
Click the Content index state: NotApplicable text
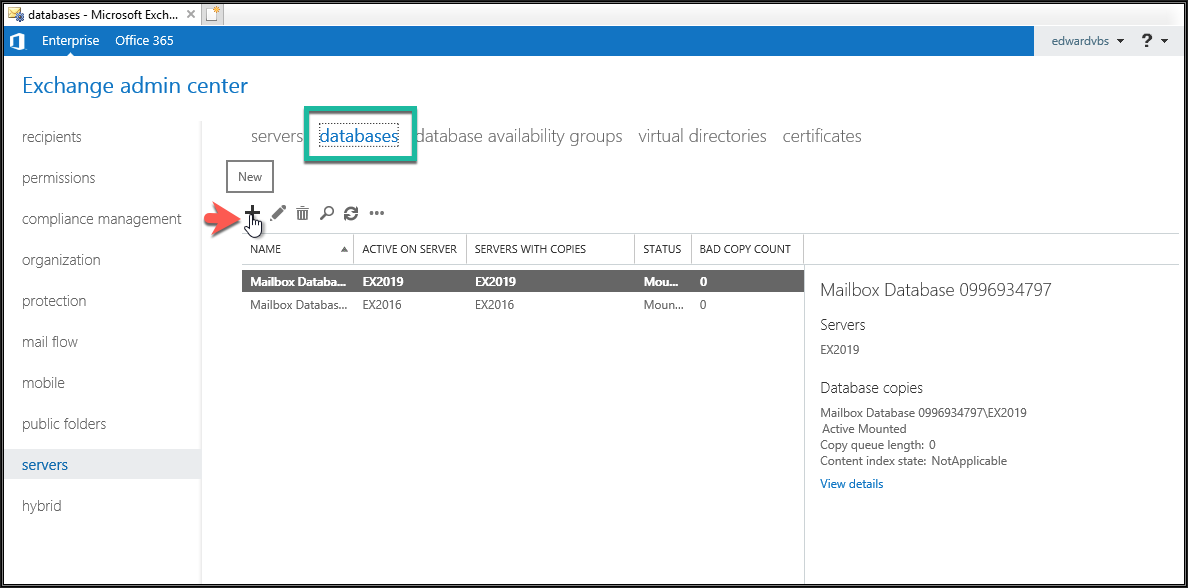[x=914, y=461]
